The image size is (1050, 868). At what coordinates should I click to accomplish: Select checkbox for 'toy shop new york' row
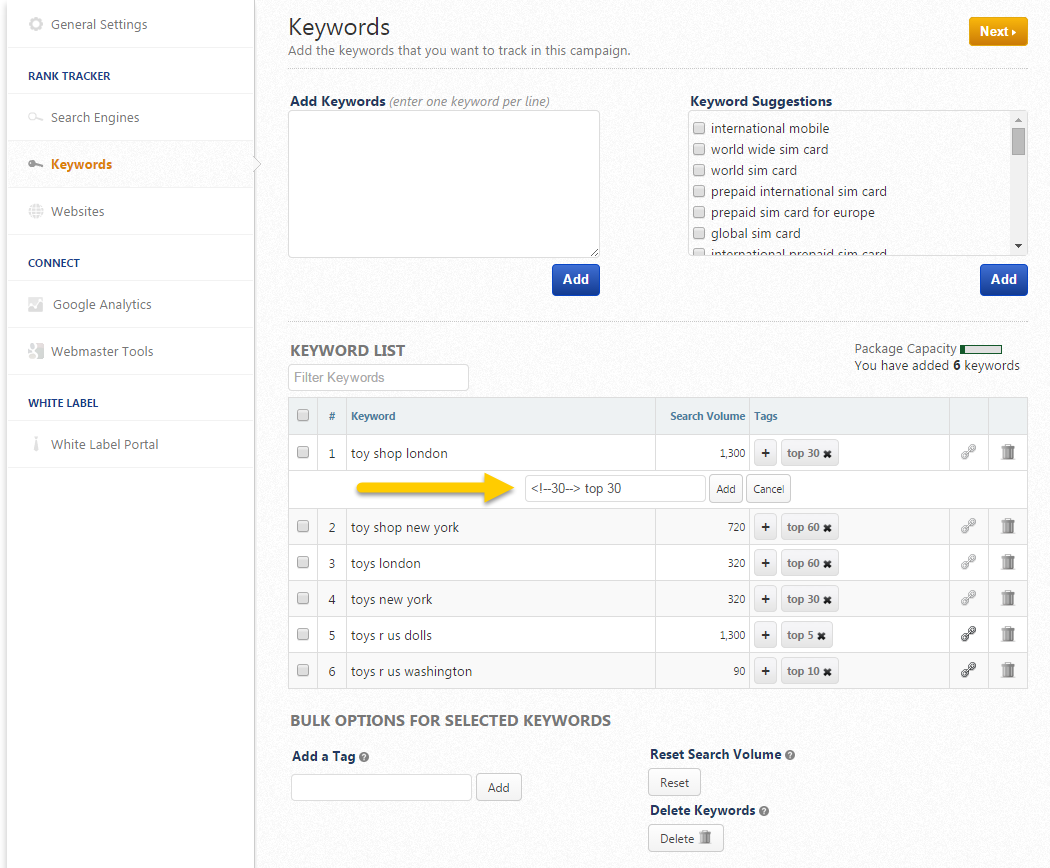(x=303, y=527)
